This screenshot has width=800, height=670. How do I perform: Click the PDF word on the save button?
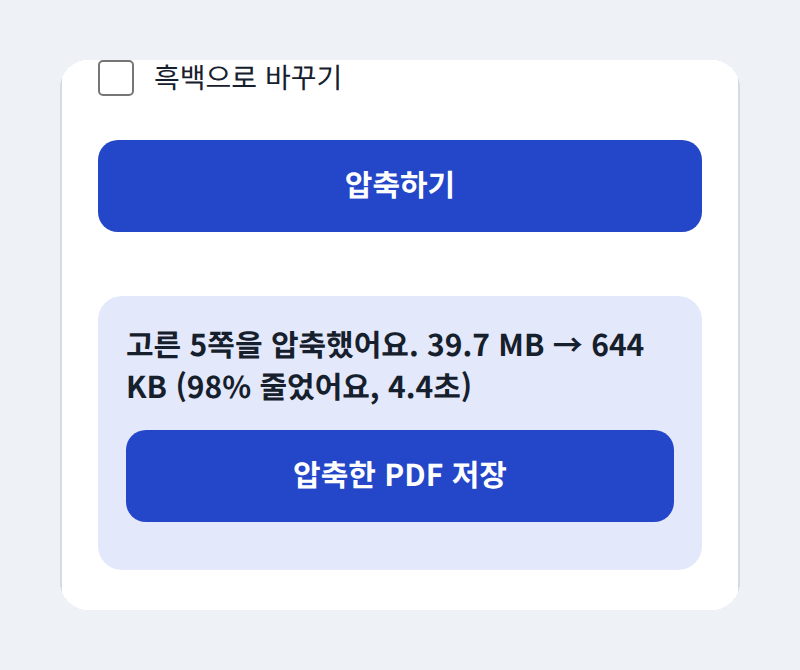tap(414, 476)
